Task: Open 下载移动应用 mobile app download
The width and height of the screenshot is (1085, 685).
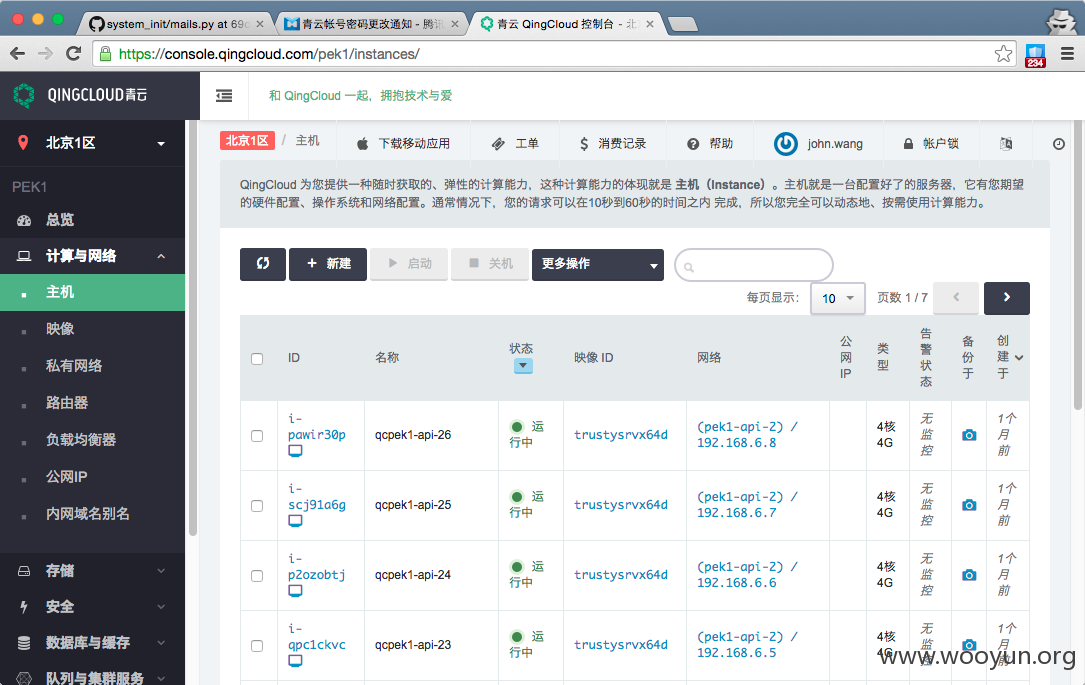Action: tap(403, 143)
